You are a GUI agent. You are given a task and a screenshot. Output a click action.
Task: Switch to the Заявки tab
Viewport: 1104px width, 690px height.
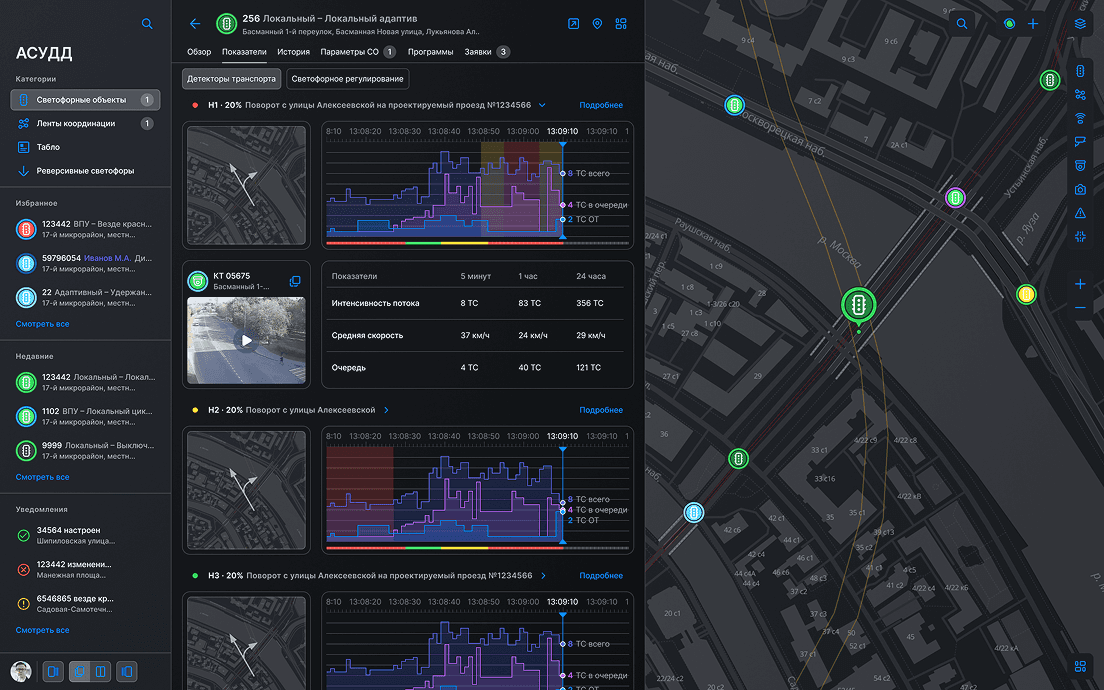(478, 52)
